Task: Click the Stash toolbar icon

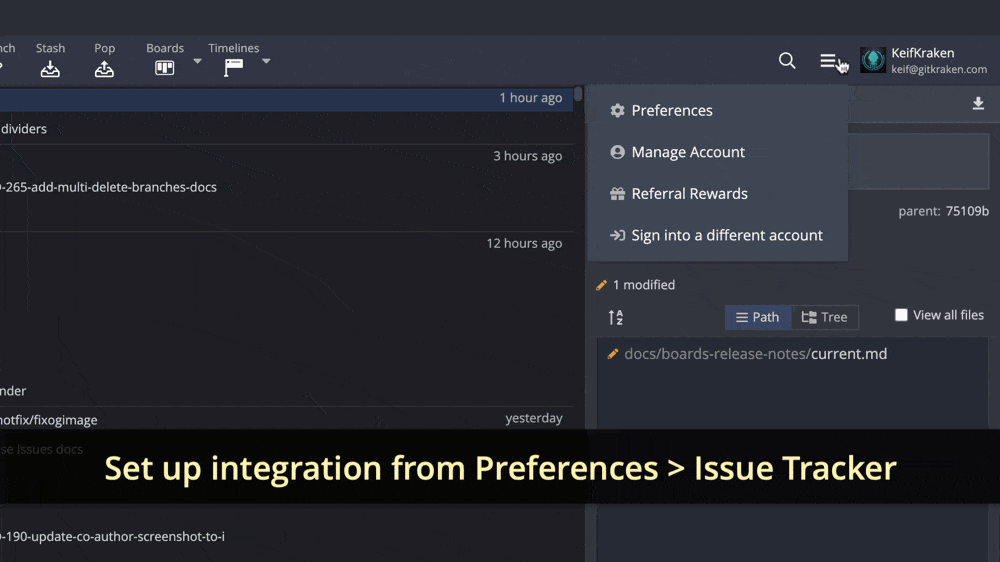Action: [50, 69]
